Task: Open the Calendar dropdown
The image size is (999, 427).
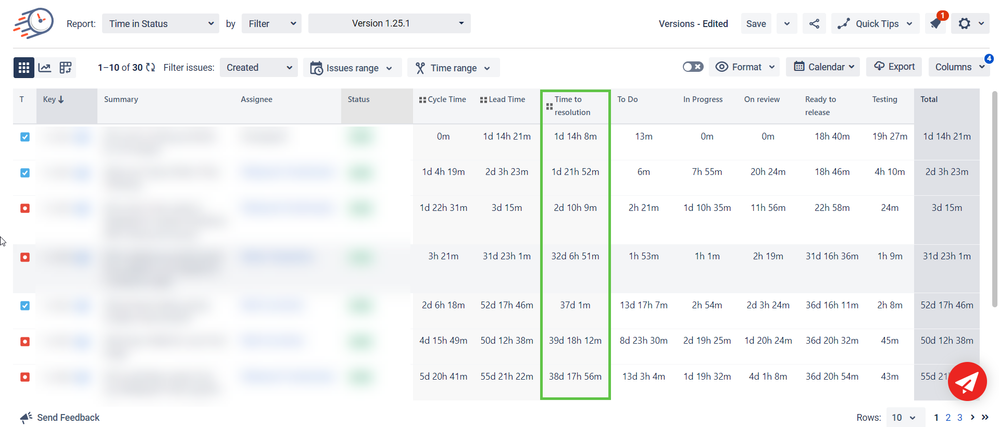Action: coord(823,67)
